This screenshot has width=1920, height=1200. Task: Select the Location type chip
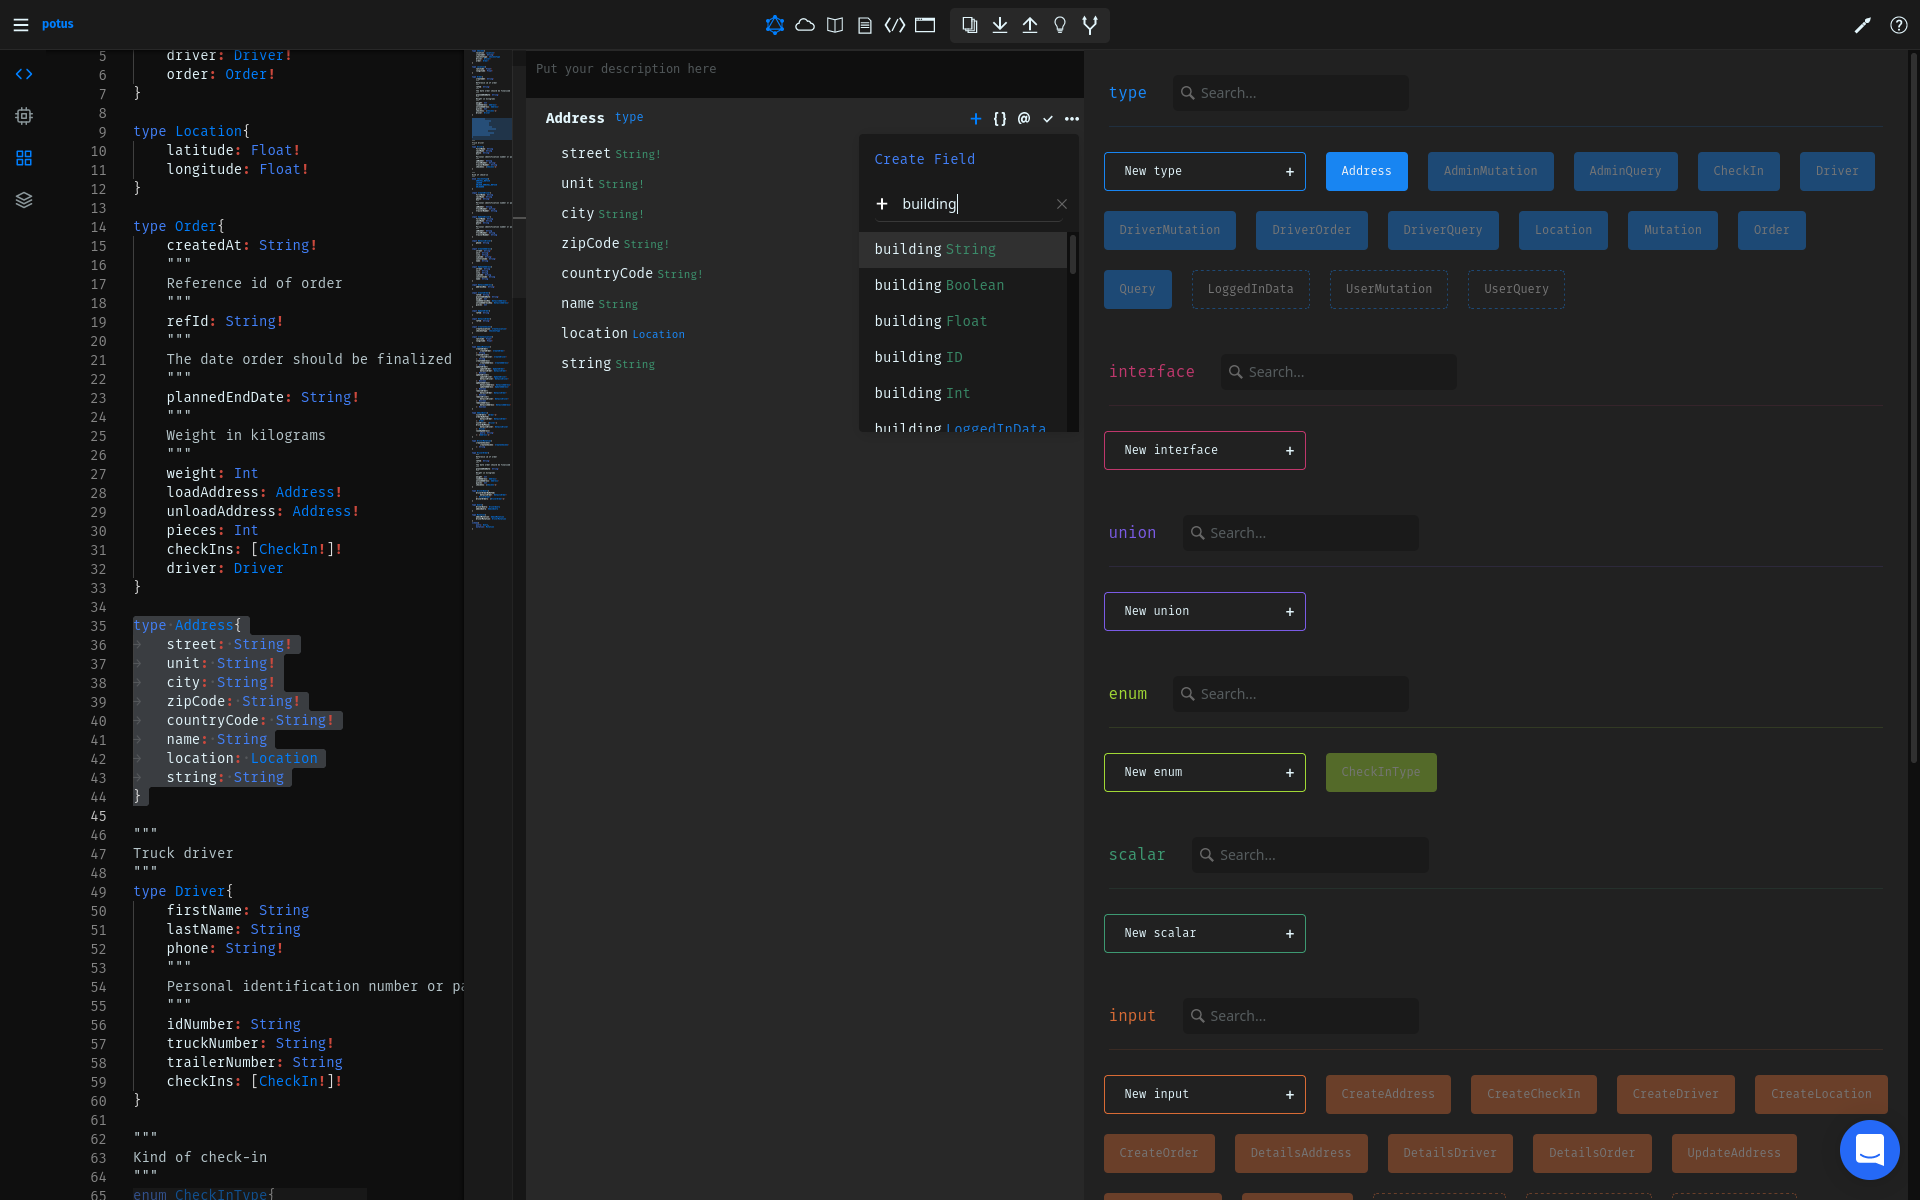click(x=1563, y=230)
